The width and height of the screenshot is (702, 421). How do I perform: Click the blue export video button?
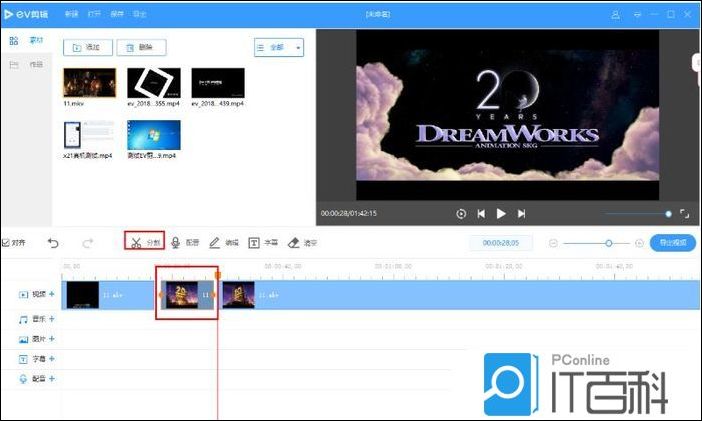point(673,242)
